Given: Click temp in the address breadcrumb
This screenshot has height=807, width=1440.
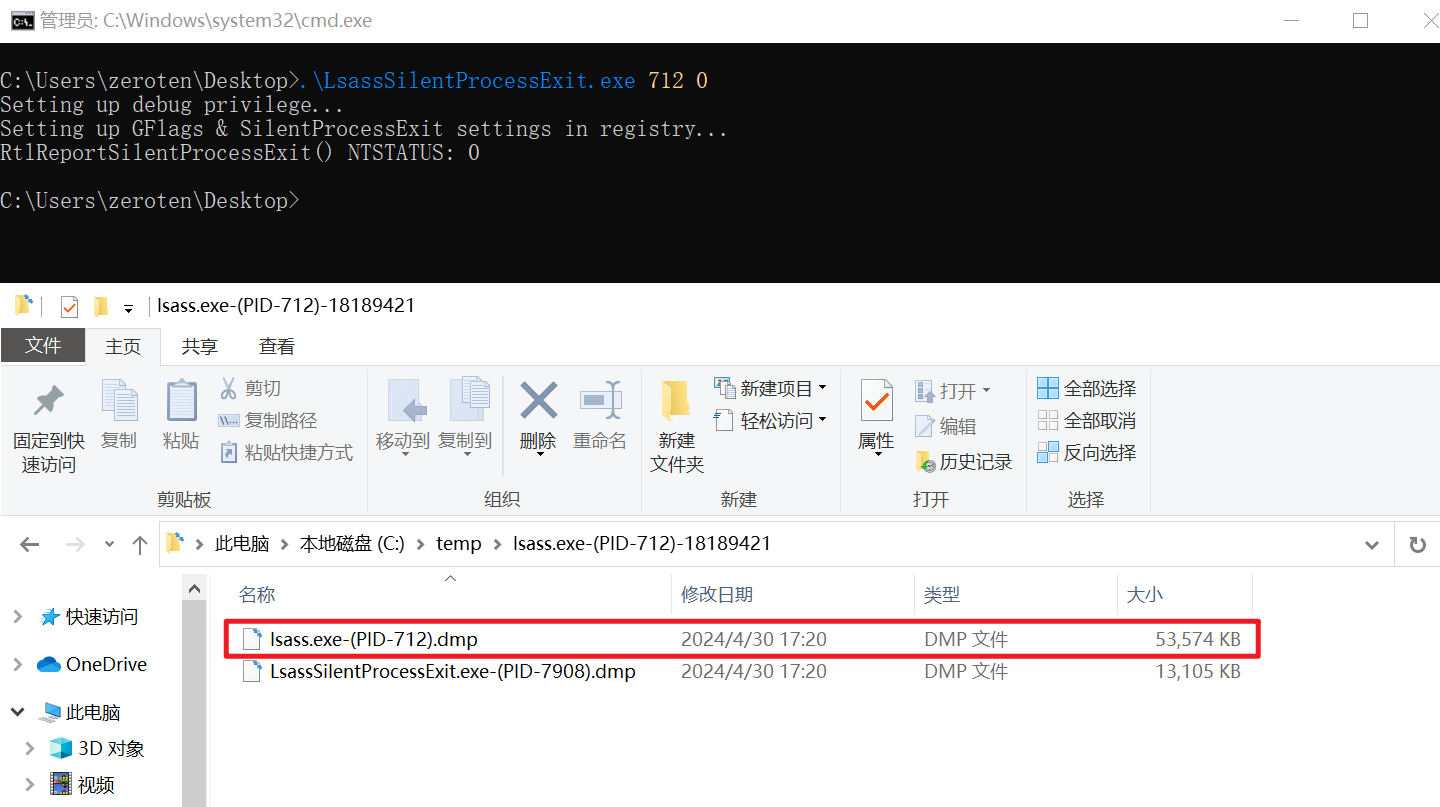Looking at the screenshot, I should (459, 544).
